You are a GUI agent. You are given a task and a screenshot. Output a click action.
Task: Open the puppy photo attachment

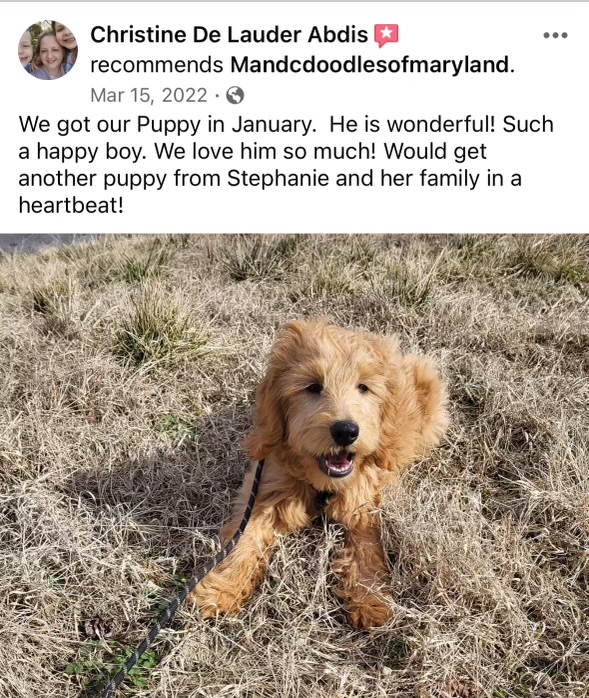click(294, 466)
